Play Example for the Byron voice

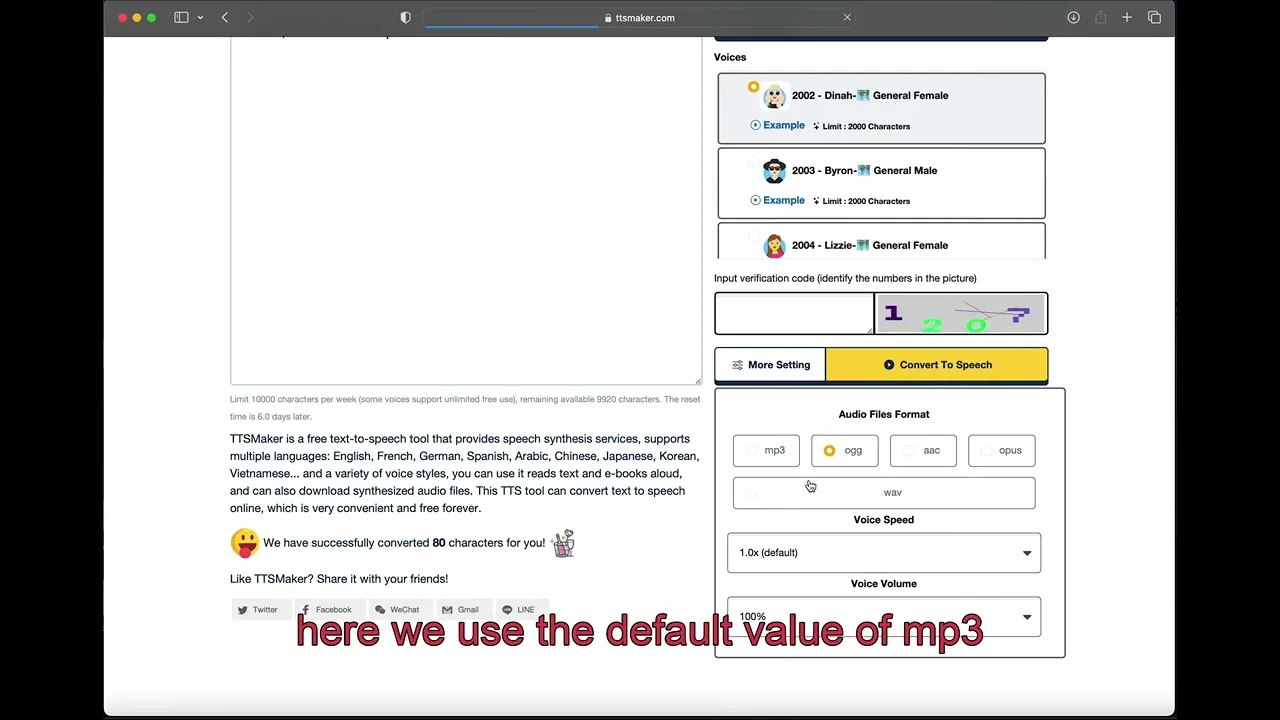point(777,200)
